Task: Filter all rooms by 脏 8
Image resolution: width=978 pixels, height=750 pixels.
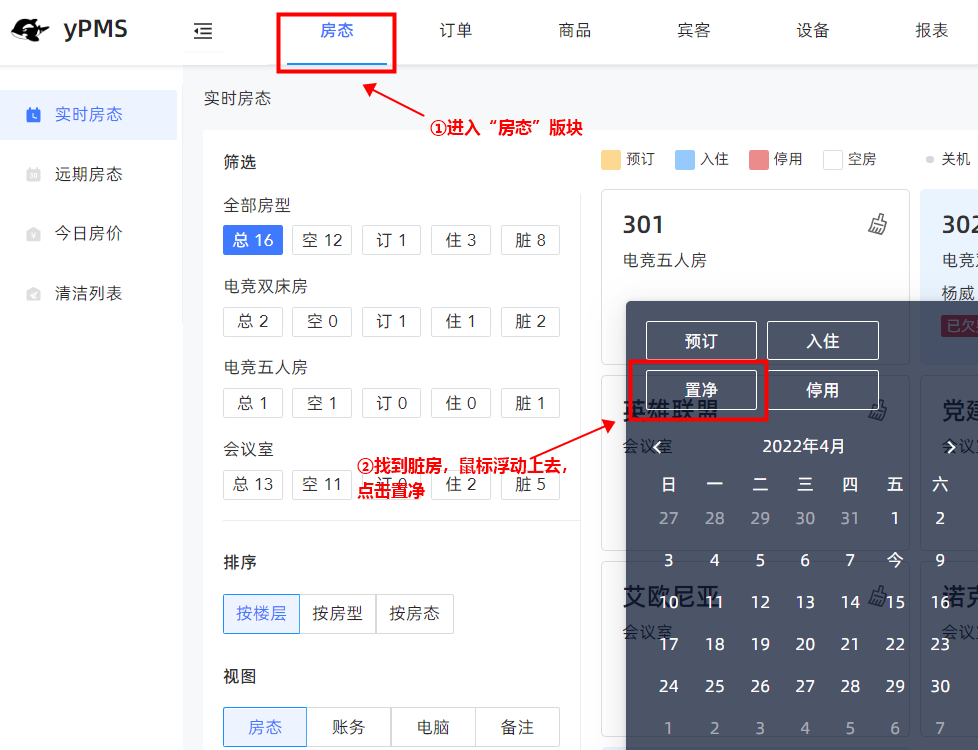Action: click(x=530, y=240)
